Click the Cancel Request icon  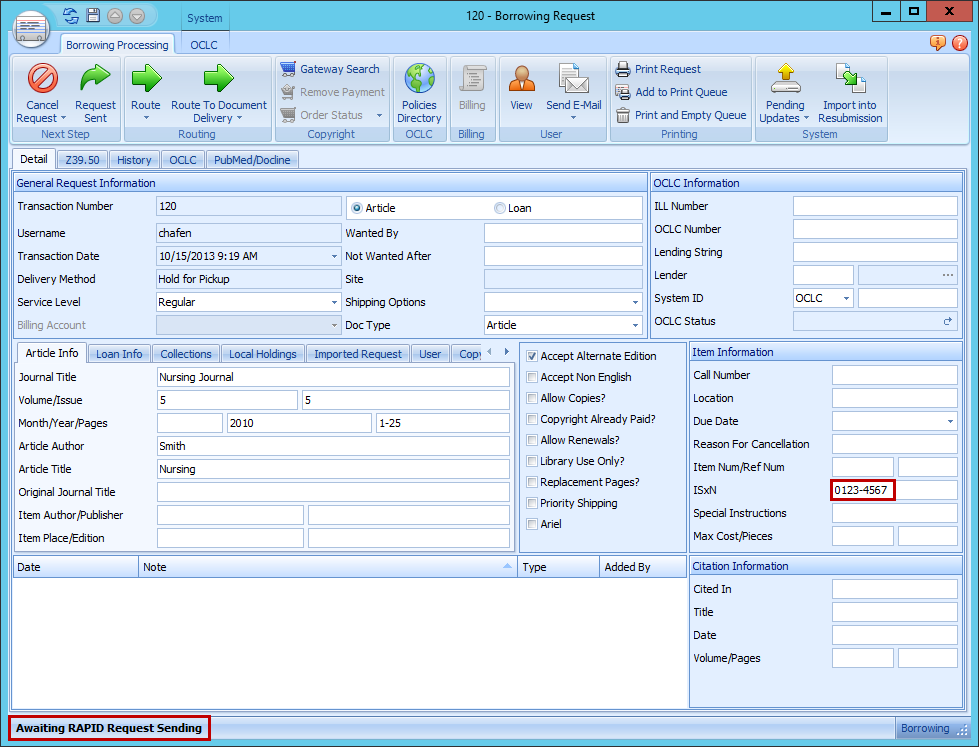[x=42, y=79]
